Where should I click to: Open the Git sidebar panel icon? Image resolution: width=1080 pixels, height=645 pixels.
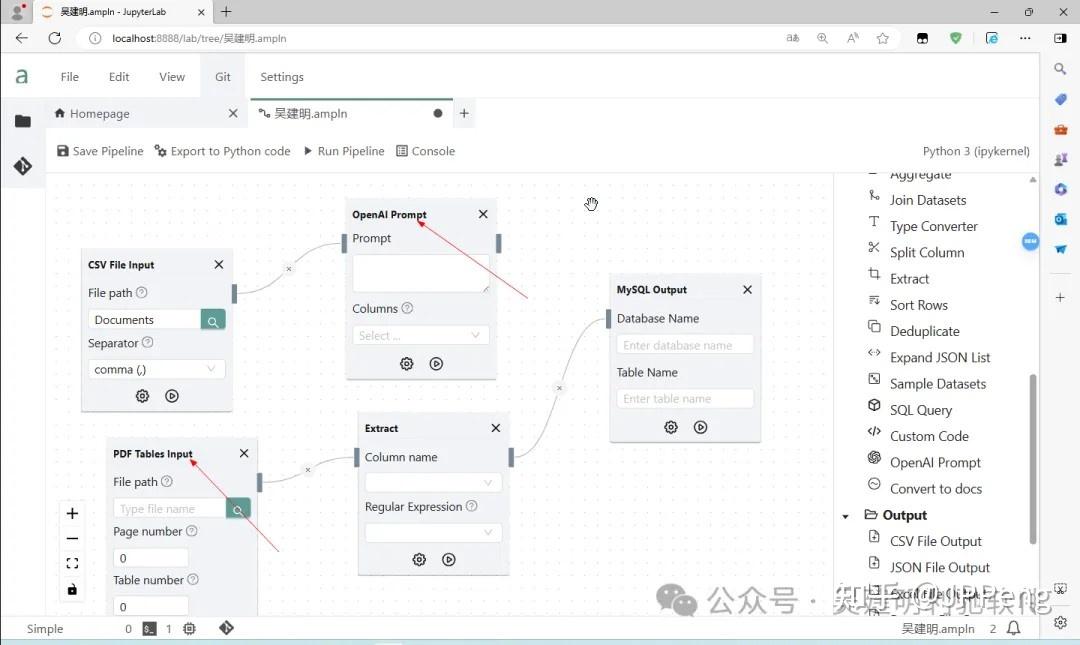(x=23, y=166)
